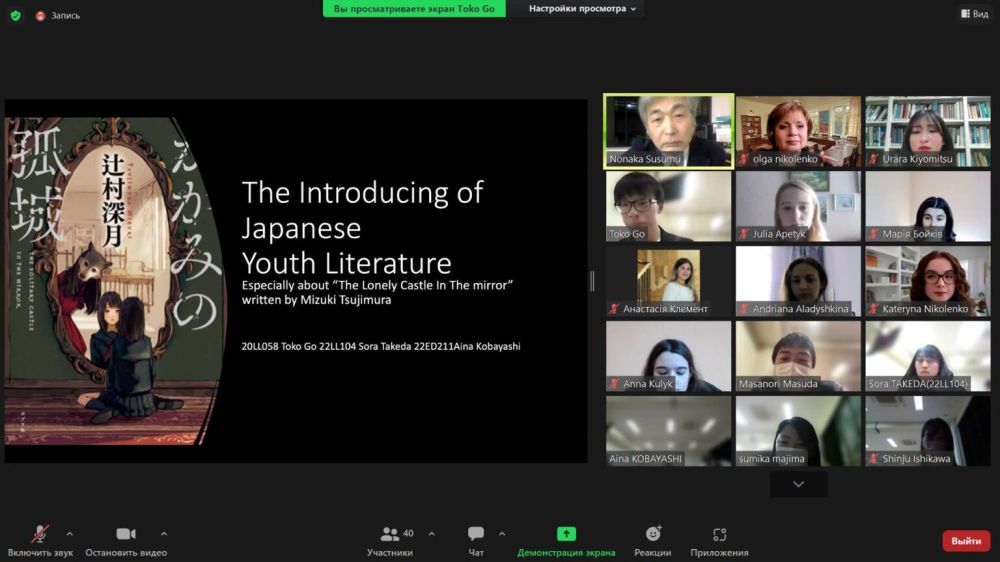This screenshot has width=1000, height=562.
Task: Expand audio options arrow beside microphone
Action: tap(69, 533)
